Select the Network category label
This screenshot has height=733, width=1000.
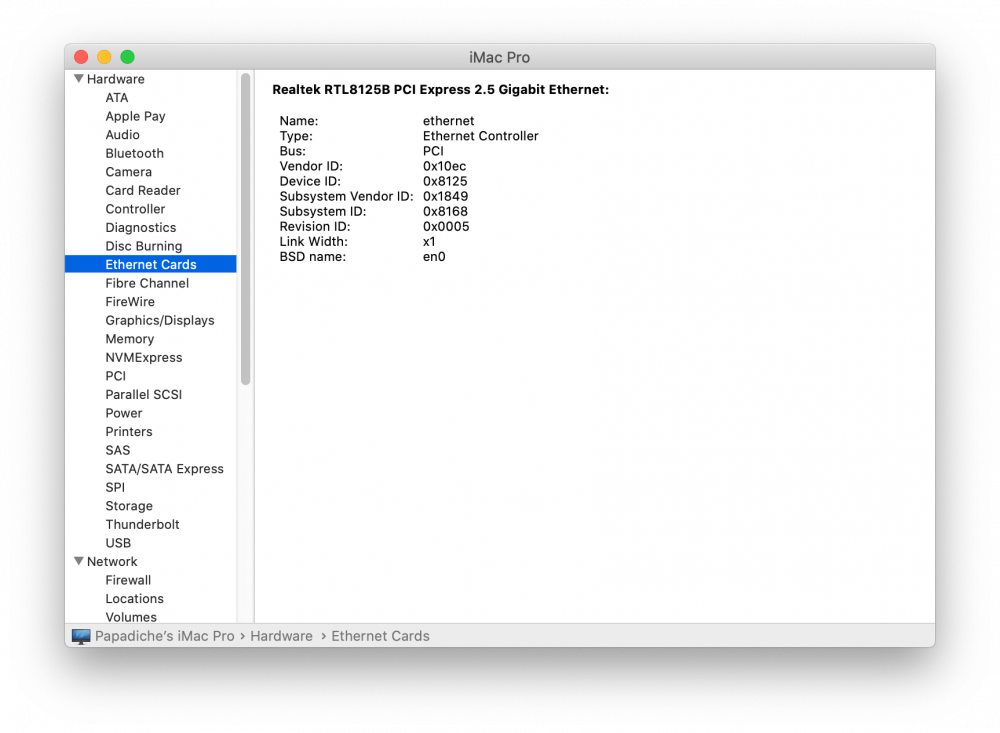coord(112,561)
